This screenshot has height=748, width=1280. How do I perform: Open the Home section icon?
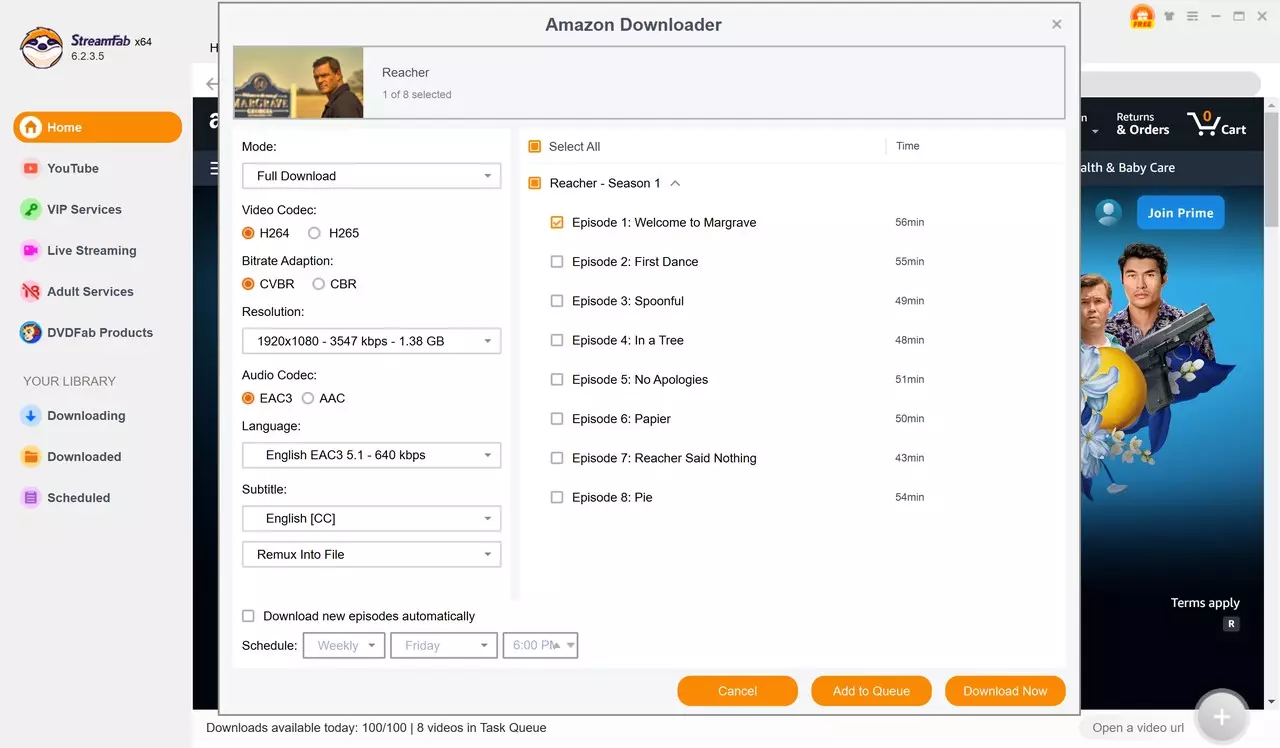tap(31, 127)
